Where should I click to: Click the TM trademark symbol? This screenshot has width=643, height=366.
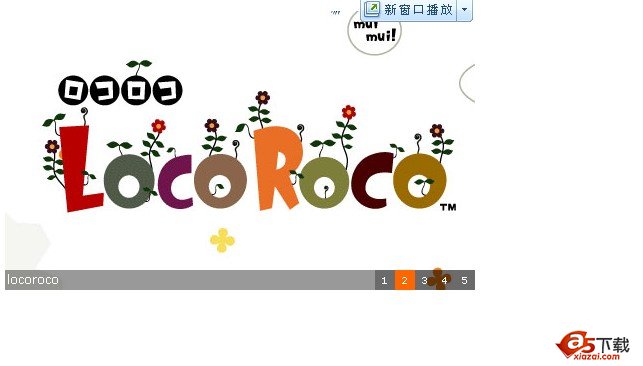[x=448, y=207]
